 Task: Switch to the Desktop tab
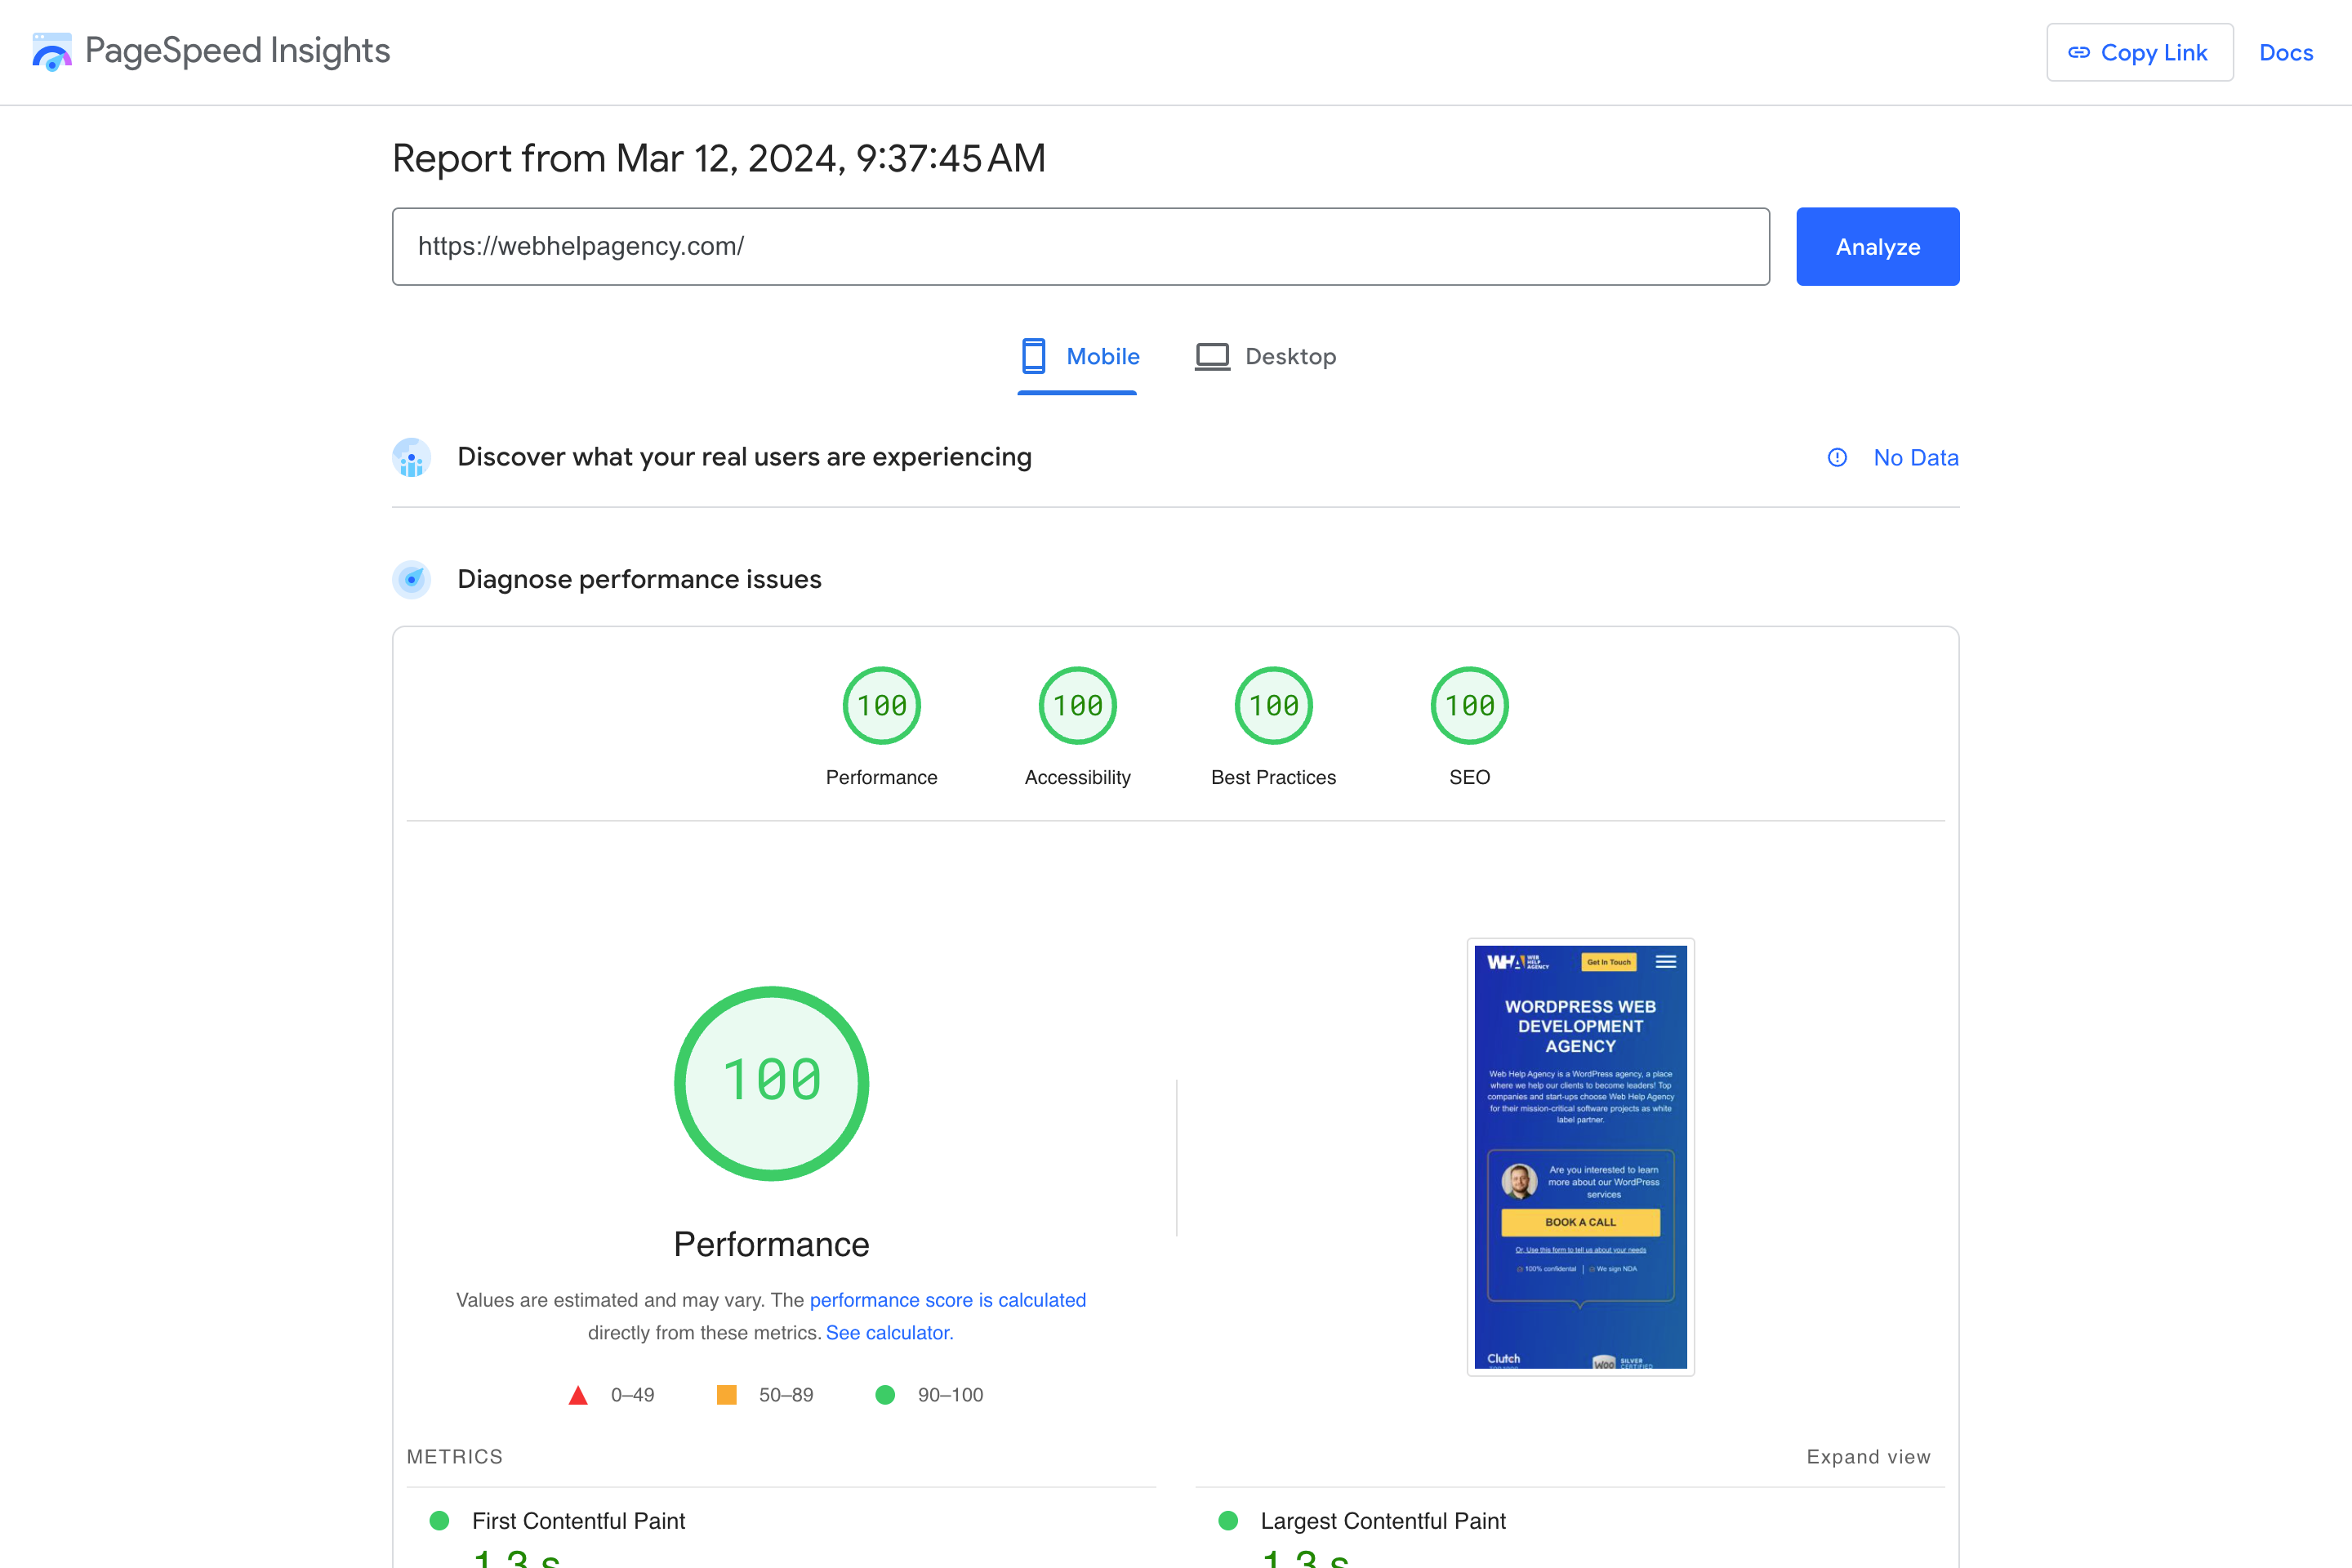tap(1266, 357)
